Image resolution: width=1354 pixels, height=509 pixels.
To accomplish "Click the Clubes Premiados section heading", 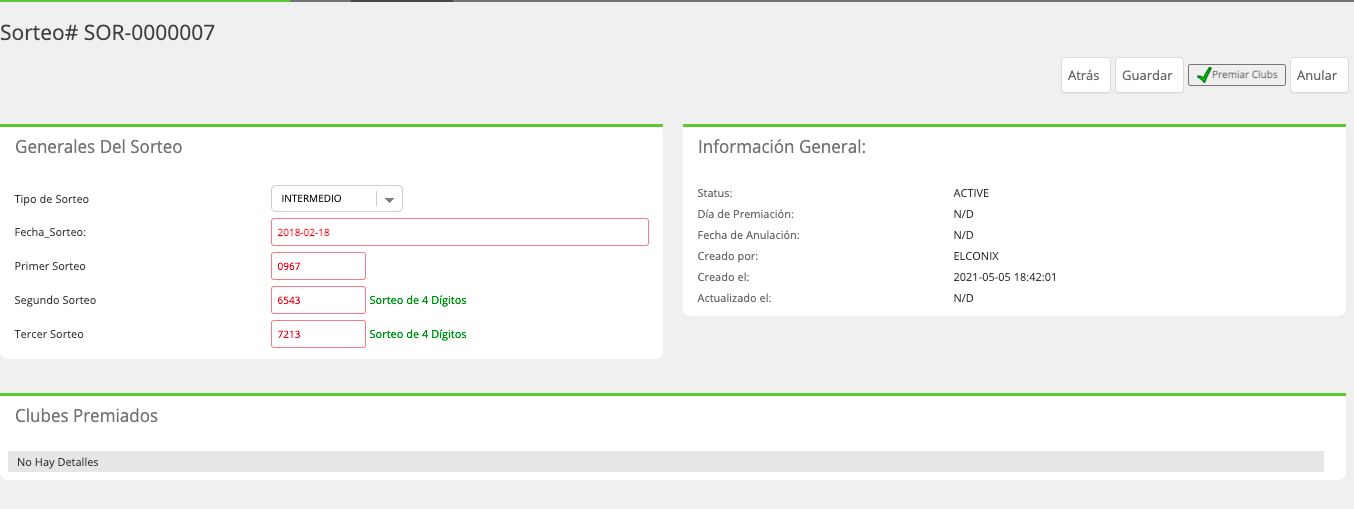I will click(87, 415).
